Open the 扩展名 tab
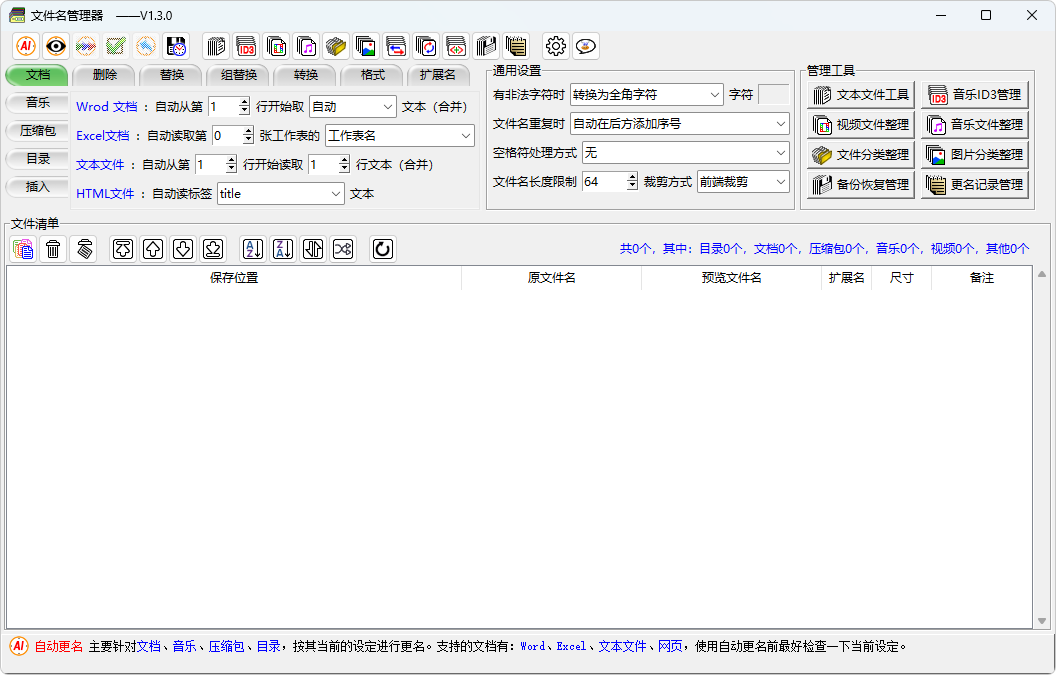This screenshot has width=1056, height=675. click(438, 74)
